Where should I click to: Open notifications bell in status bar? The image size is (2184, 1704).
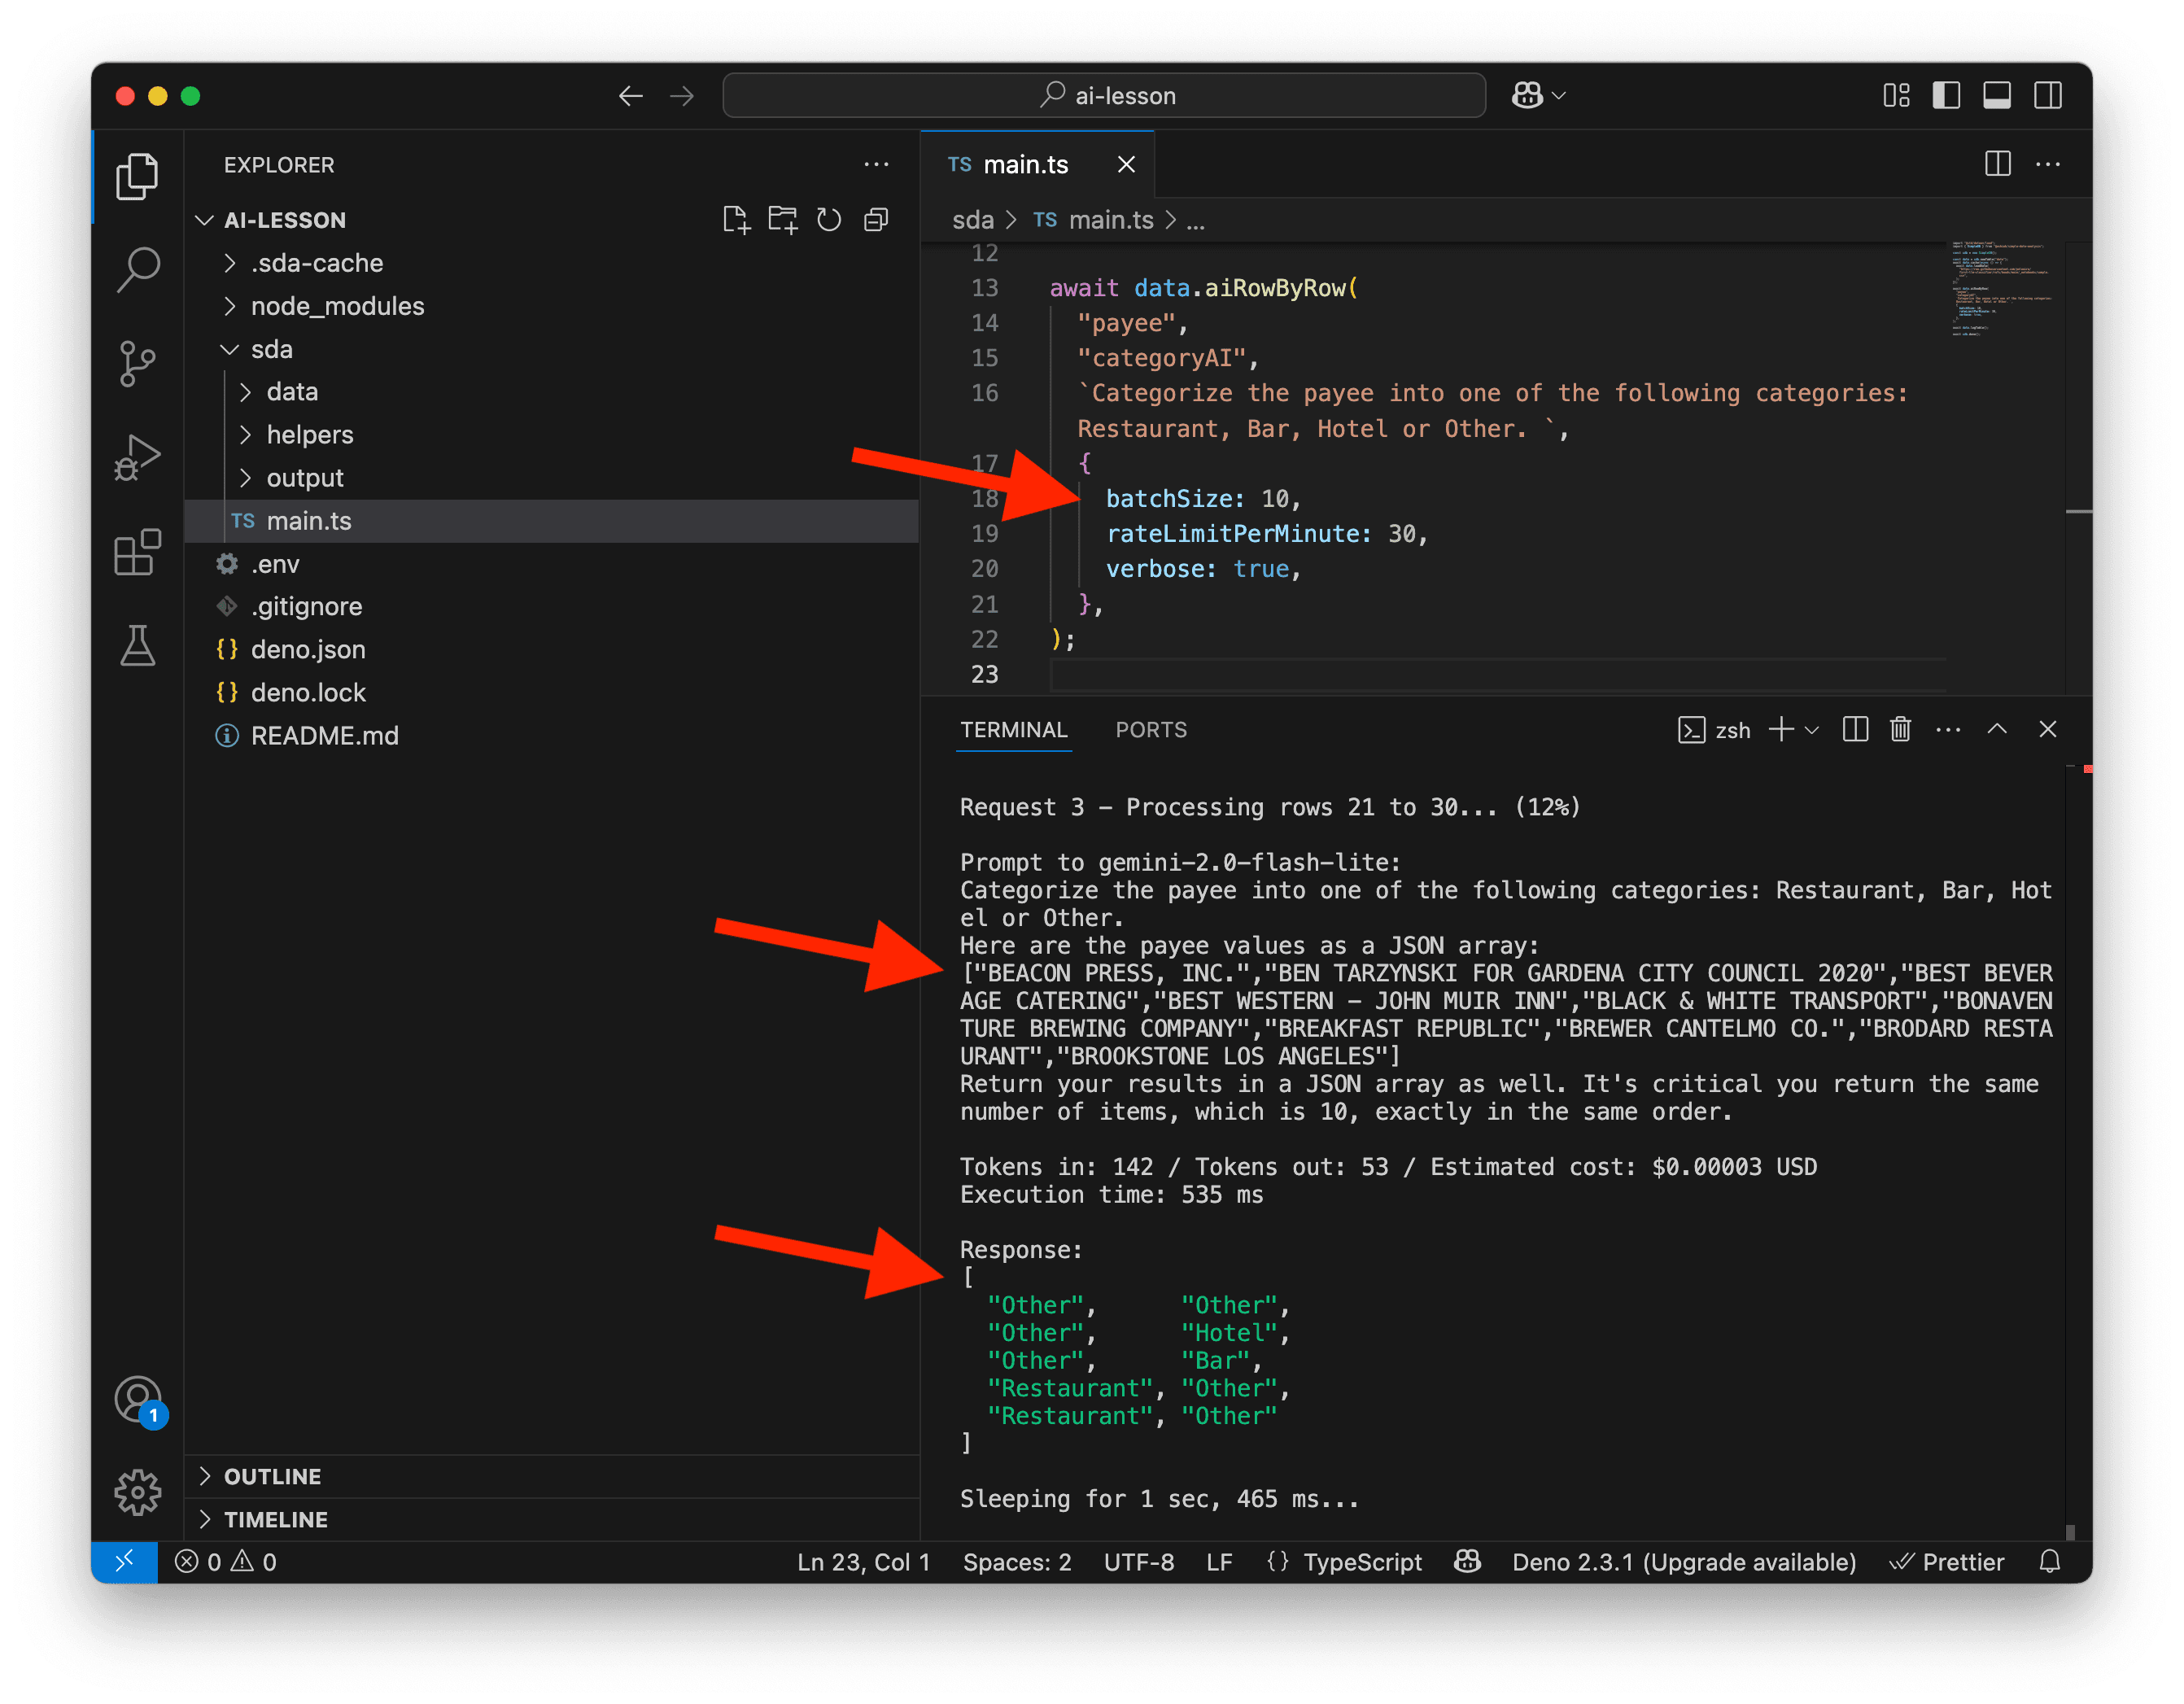pos(2050,1562)
